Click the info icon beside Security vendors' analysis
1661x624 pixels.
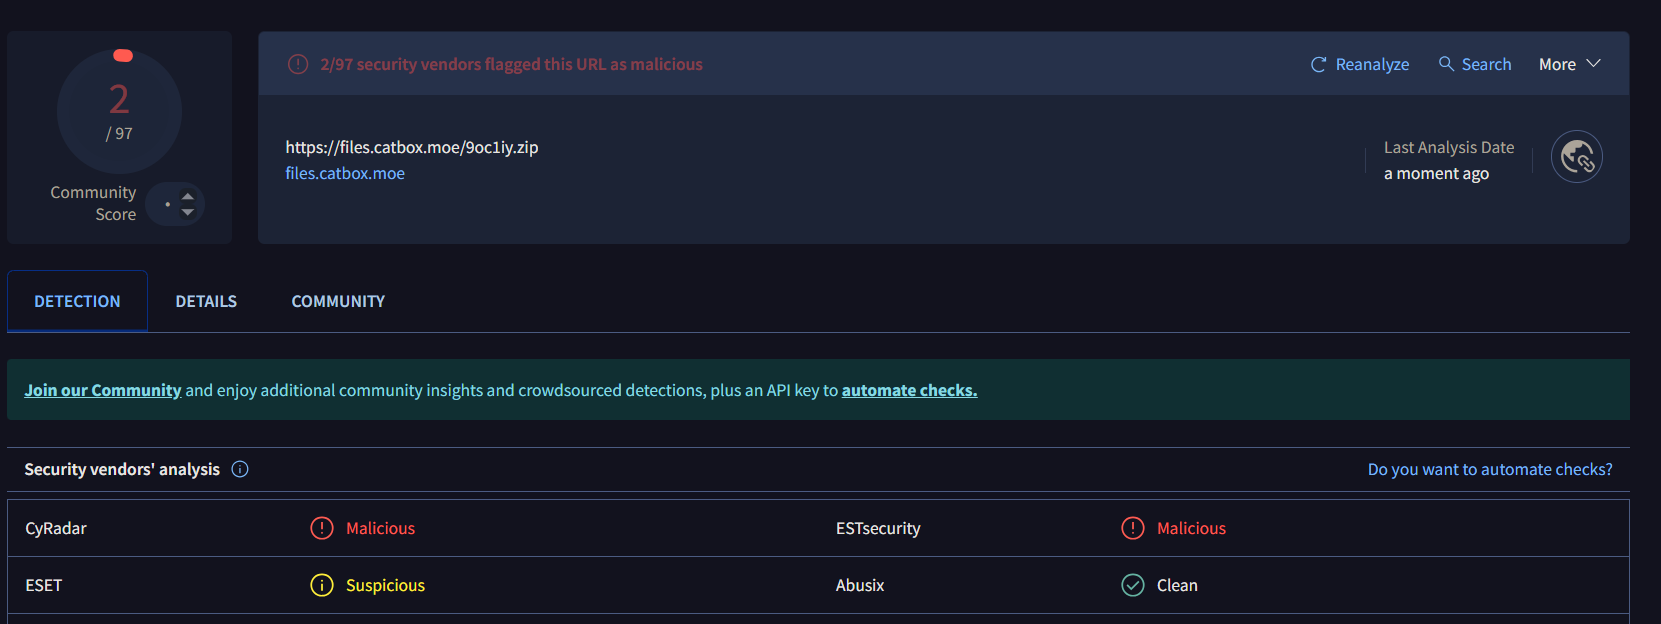(240, 469)
